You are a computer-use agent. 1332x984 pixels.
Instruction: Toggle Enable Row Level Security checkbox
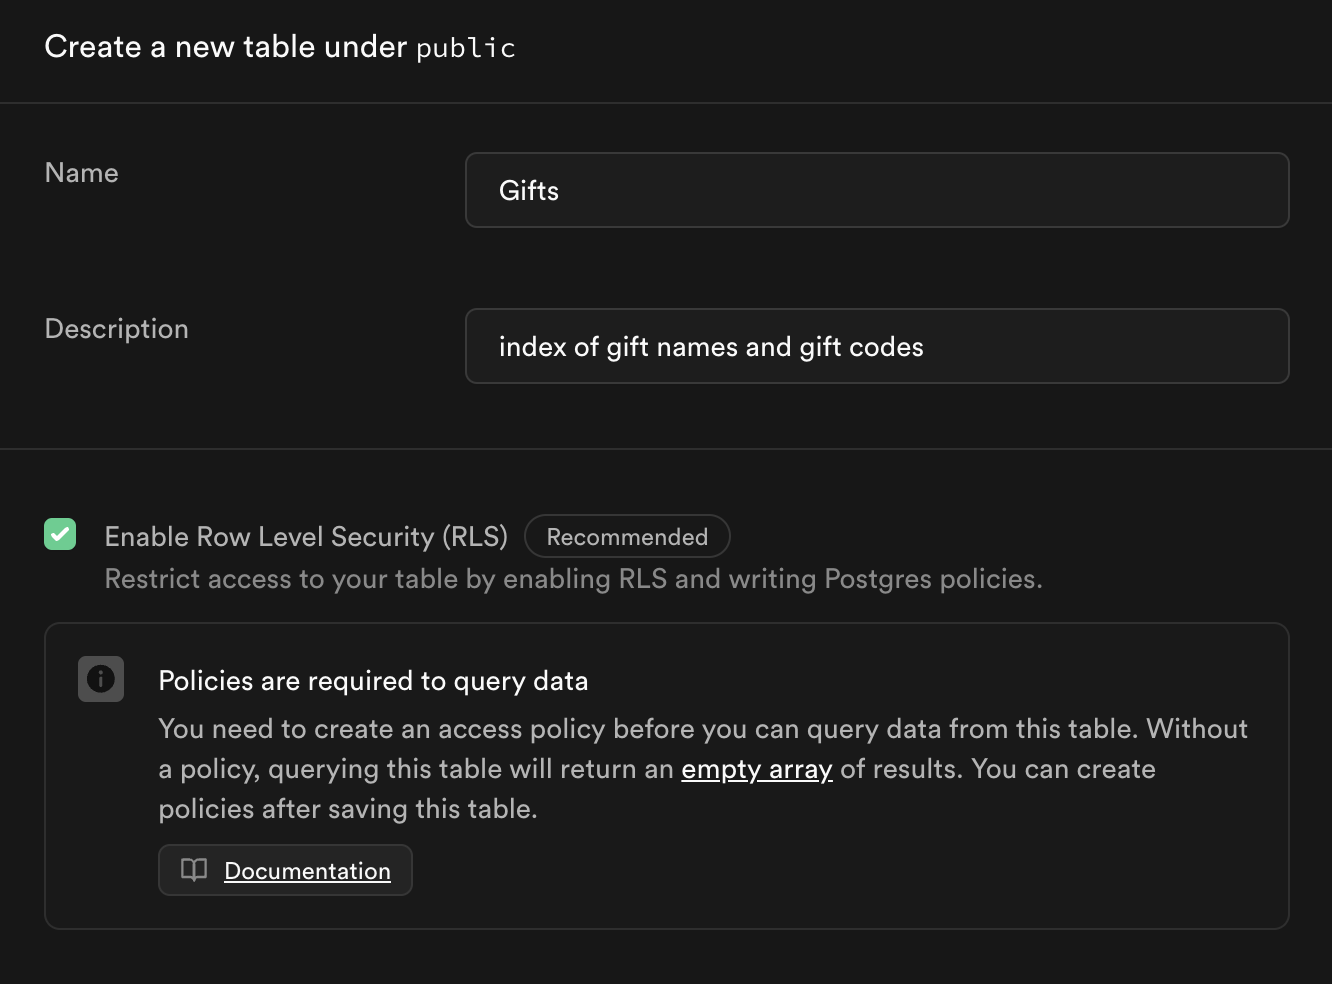[x=60, y=535]
